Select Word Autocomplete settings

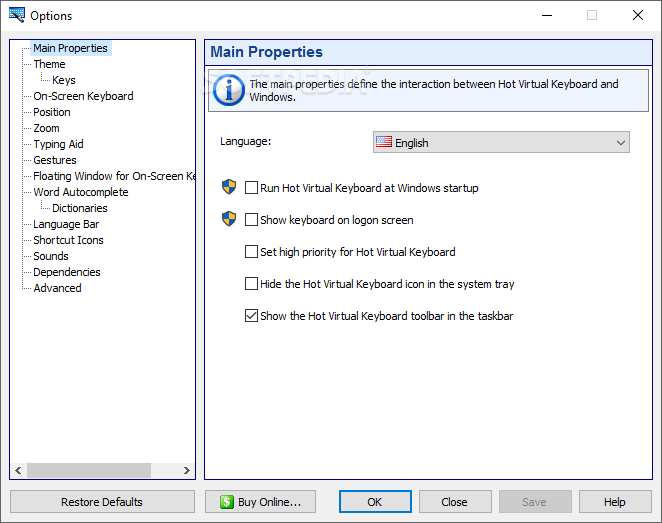(81, 192)
